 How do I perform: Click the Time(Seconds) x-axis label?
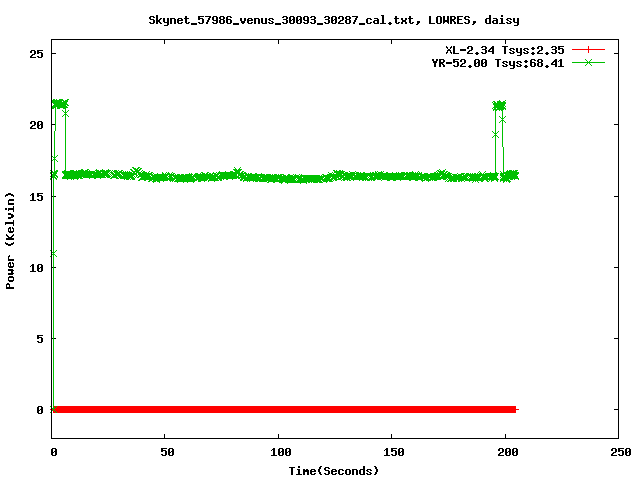334,471
